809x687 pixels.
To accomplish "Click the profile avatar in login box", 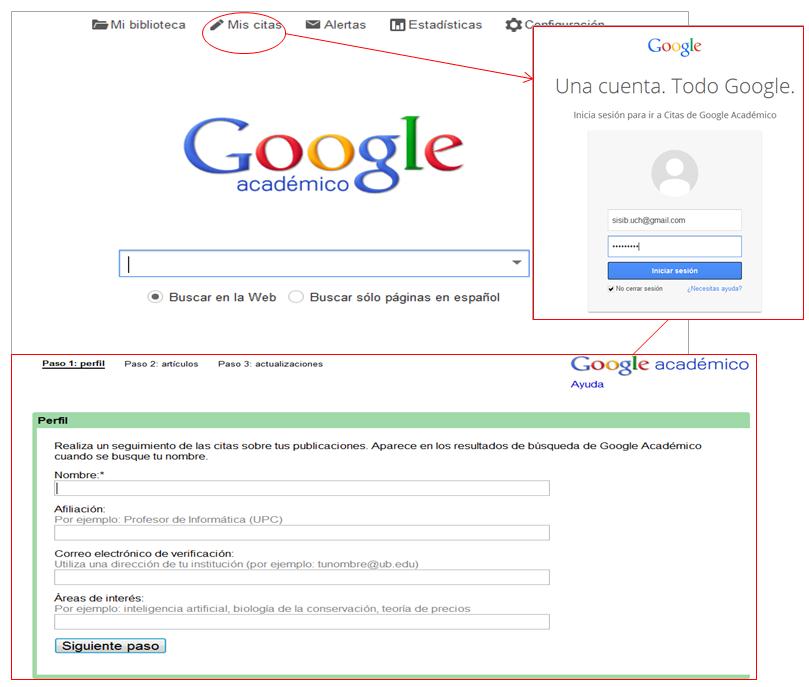I will (x=674, y=174).
